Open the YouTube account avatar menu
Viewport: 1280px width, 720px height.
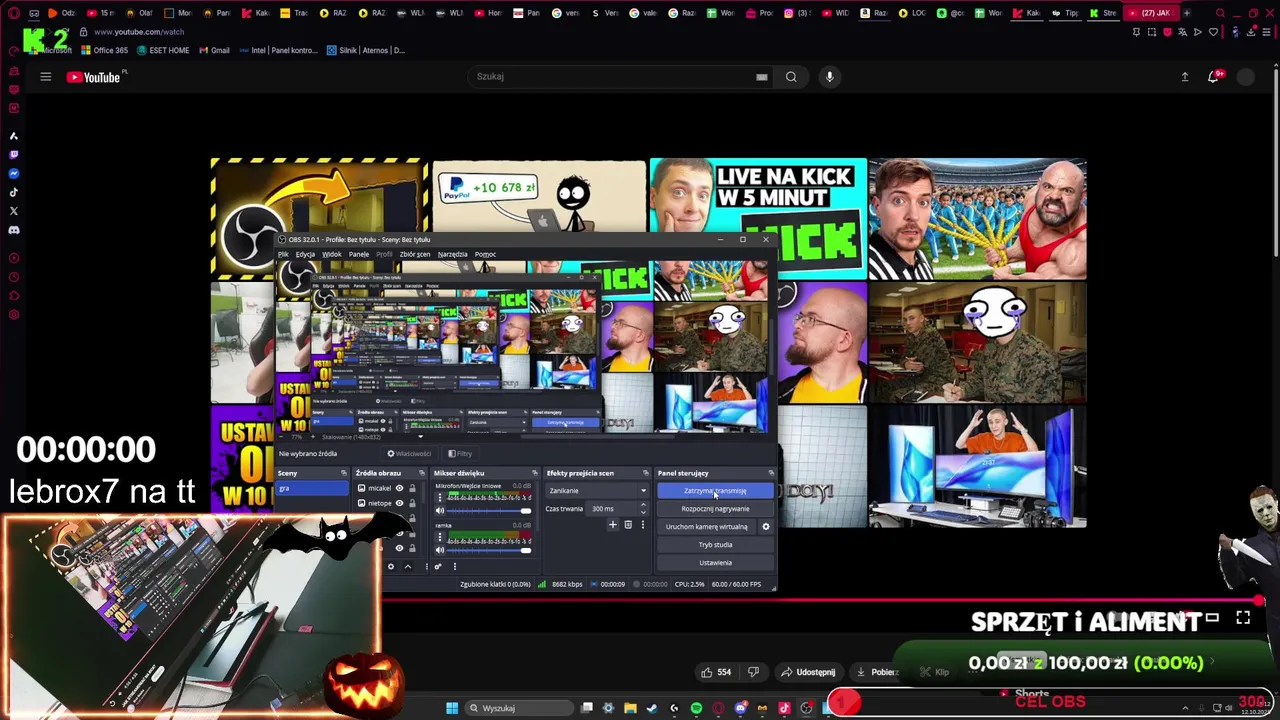point(1245,77)
